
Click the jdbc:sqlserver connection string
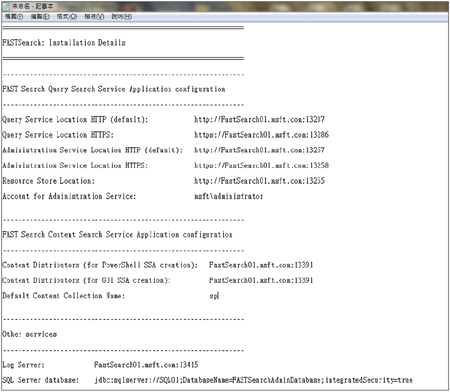pyautogui.click(x=254, y=380)
